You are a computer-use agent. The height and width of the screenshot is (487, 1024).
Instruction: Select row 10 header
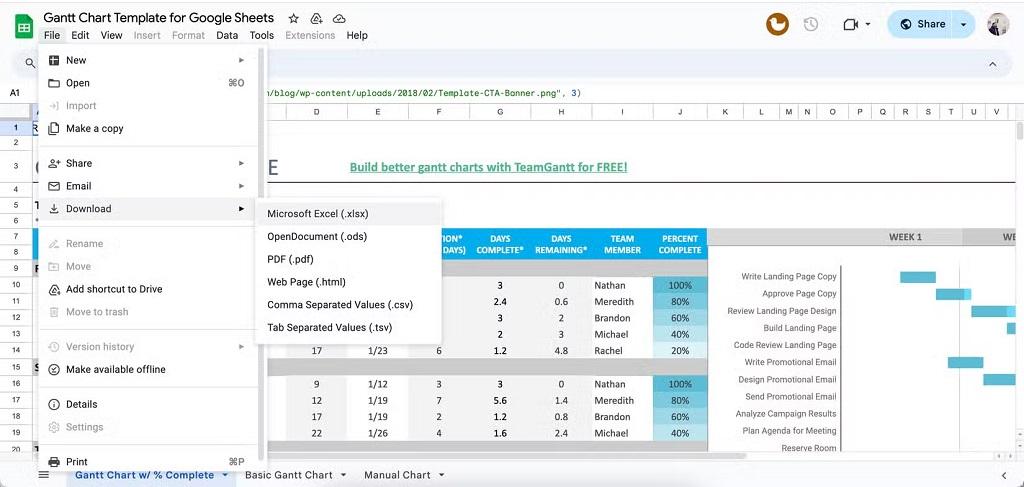pos(16,285)
